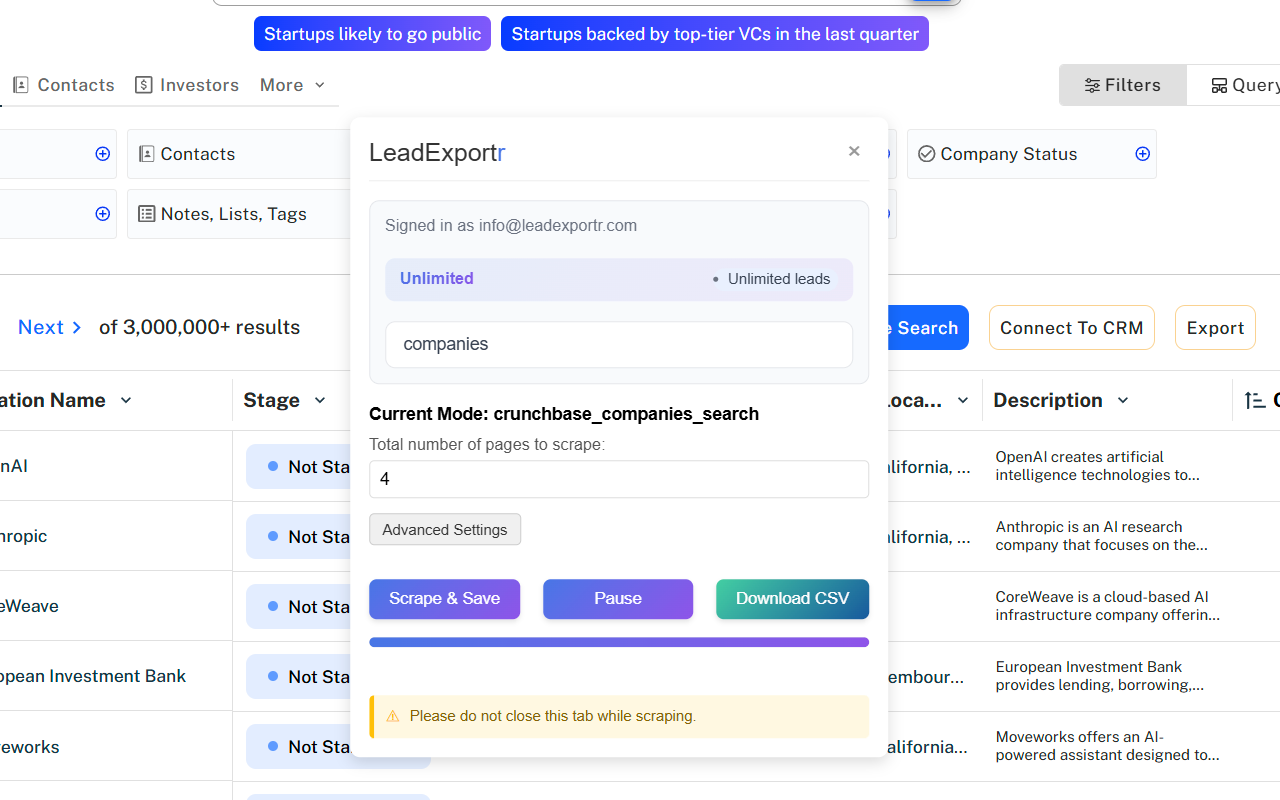Switch to the Contacts tab

[x=64, y=85]
